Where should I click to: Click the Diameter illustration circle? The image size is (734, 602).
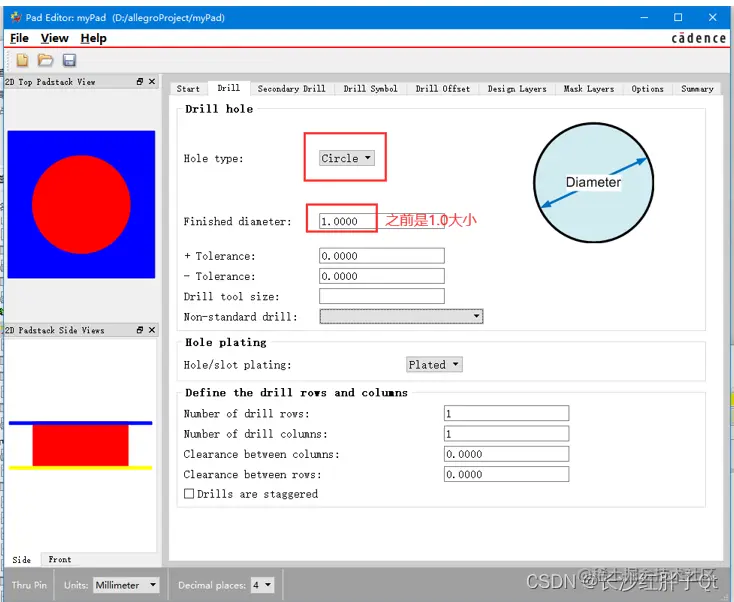594,183
